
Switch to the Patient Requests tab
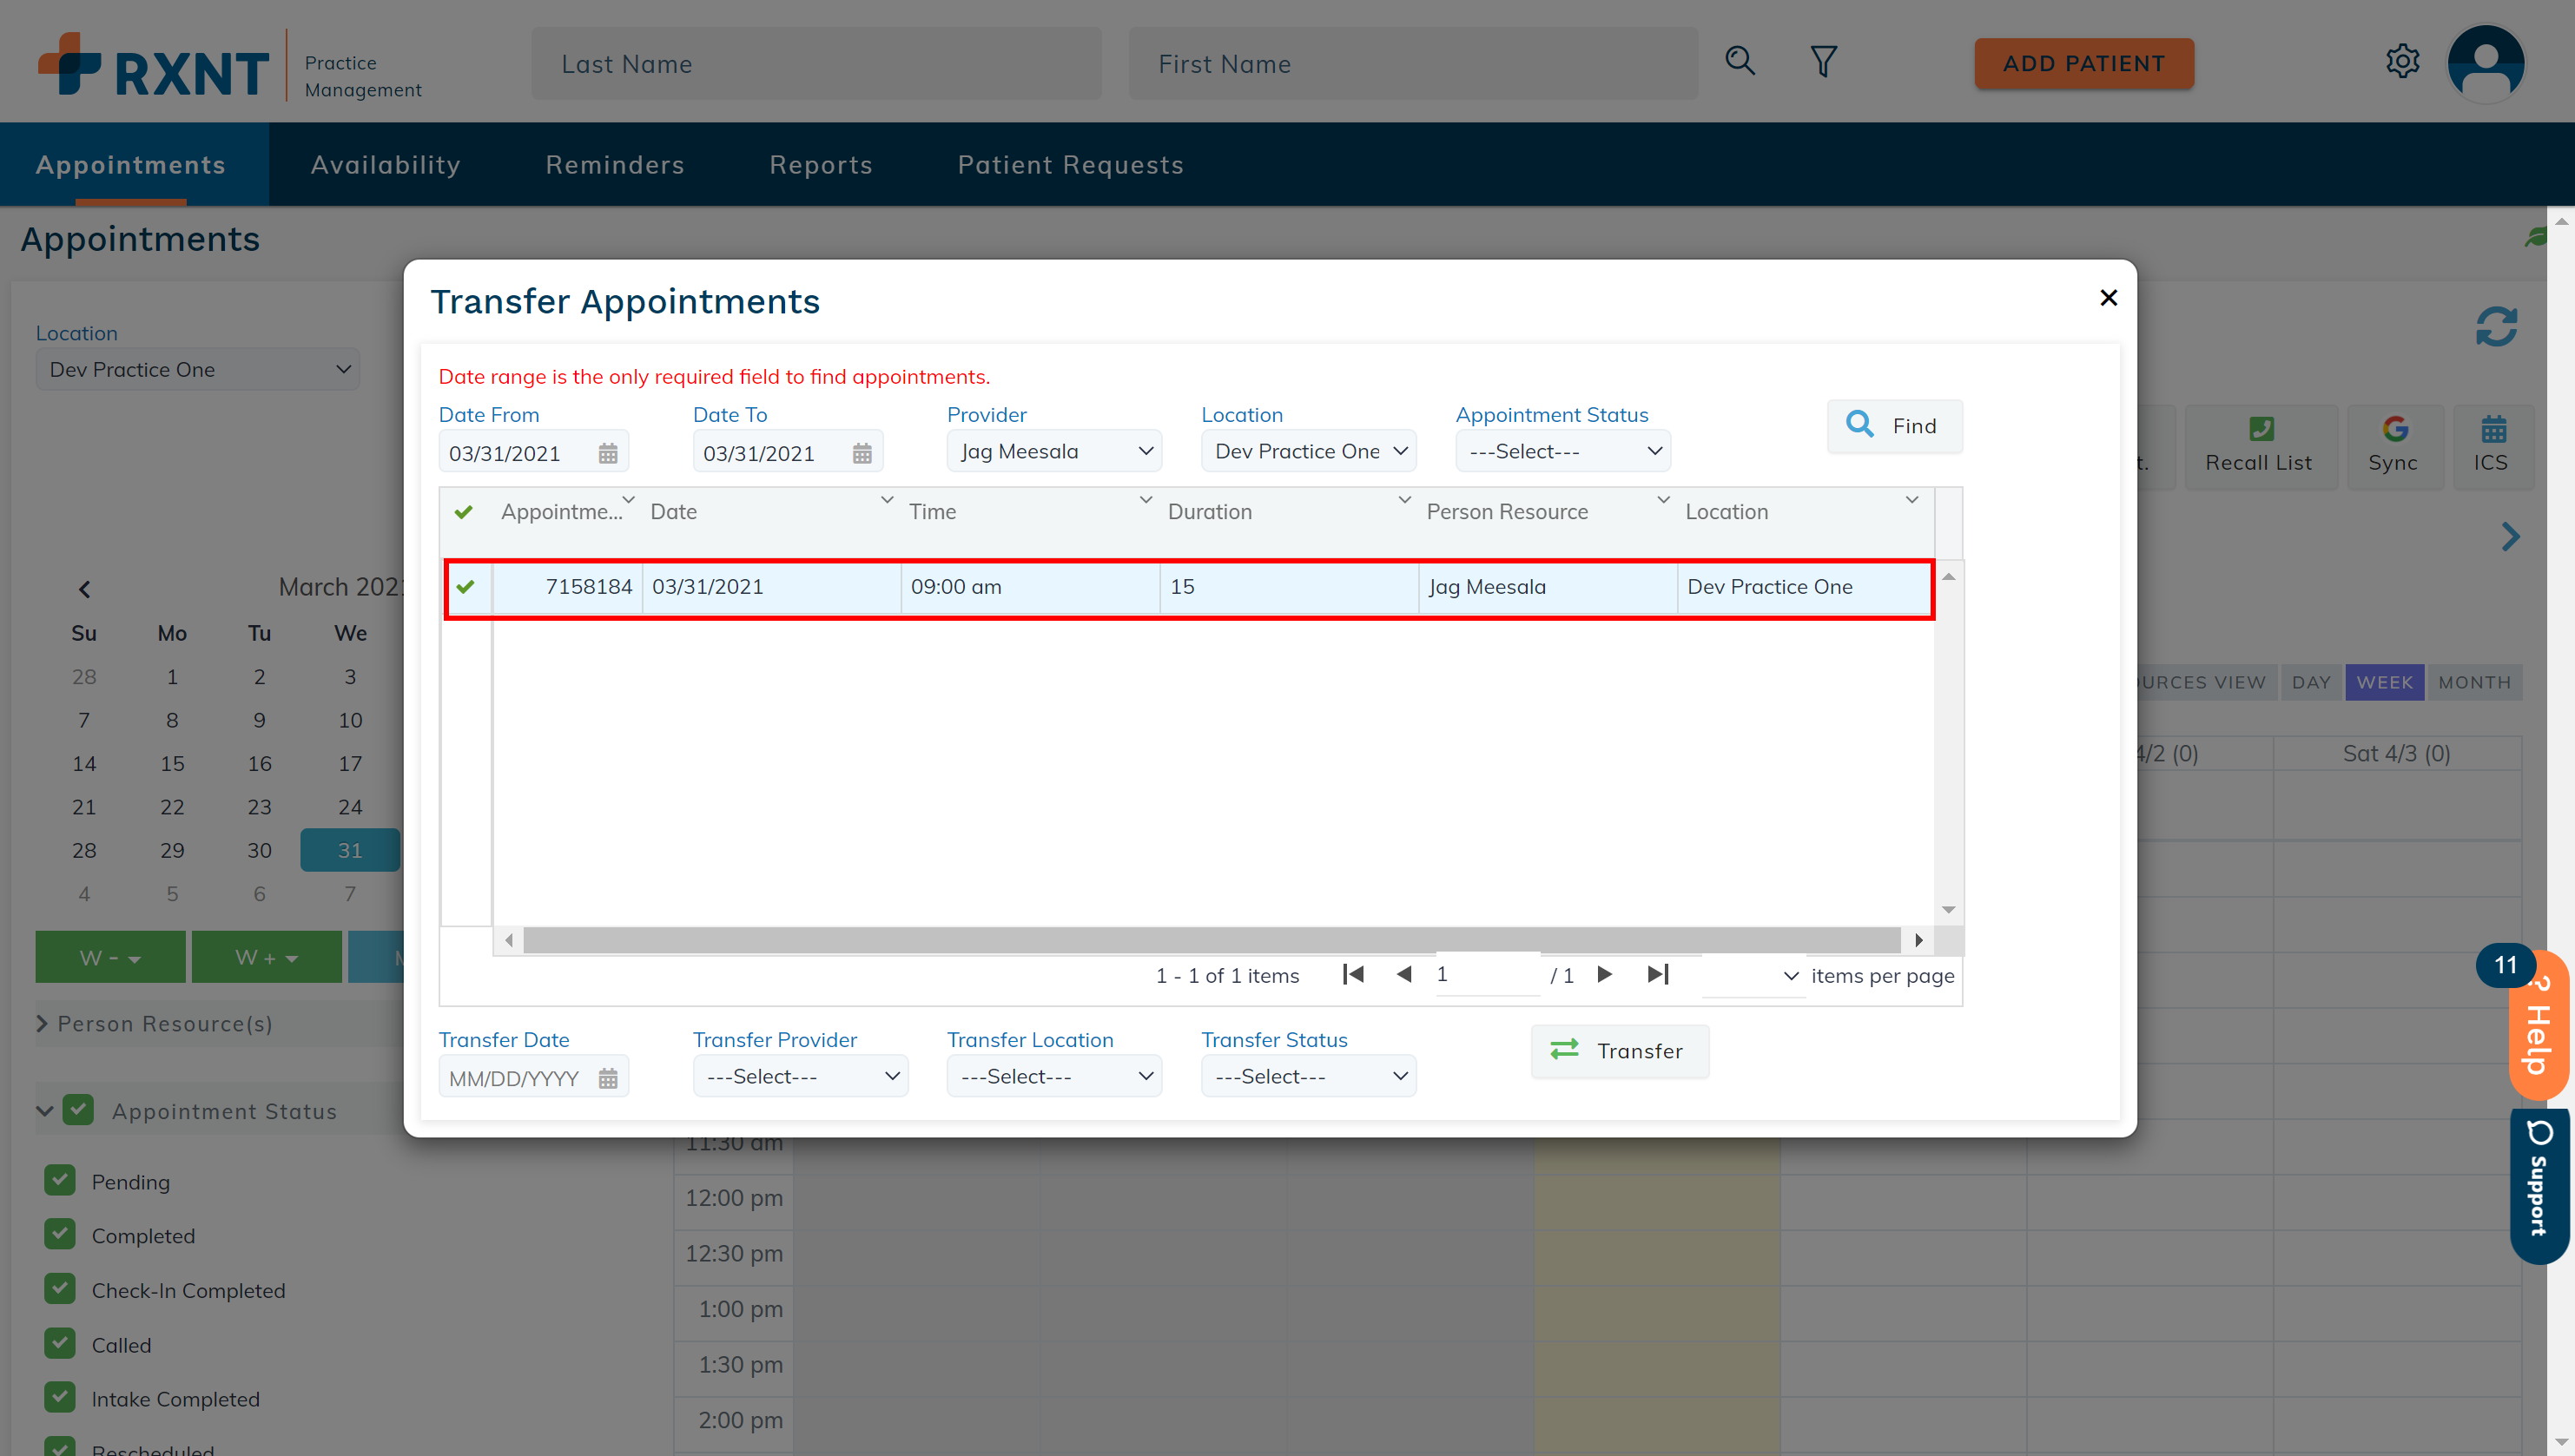click(1070, 165)
